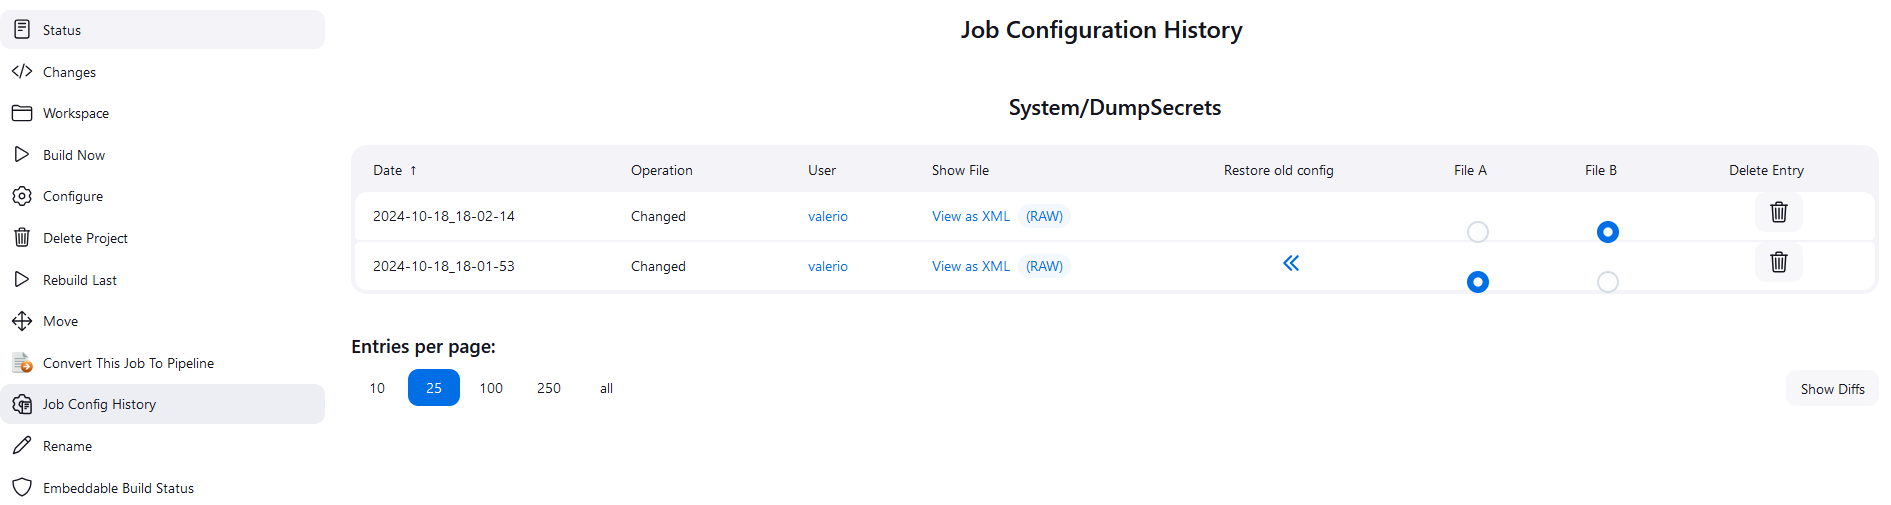Open Delete Project in sidebar
Image resolution: width=1891 pixels, height=505 pixels.
pyautogui.click(x=162, y=238)
